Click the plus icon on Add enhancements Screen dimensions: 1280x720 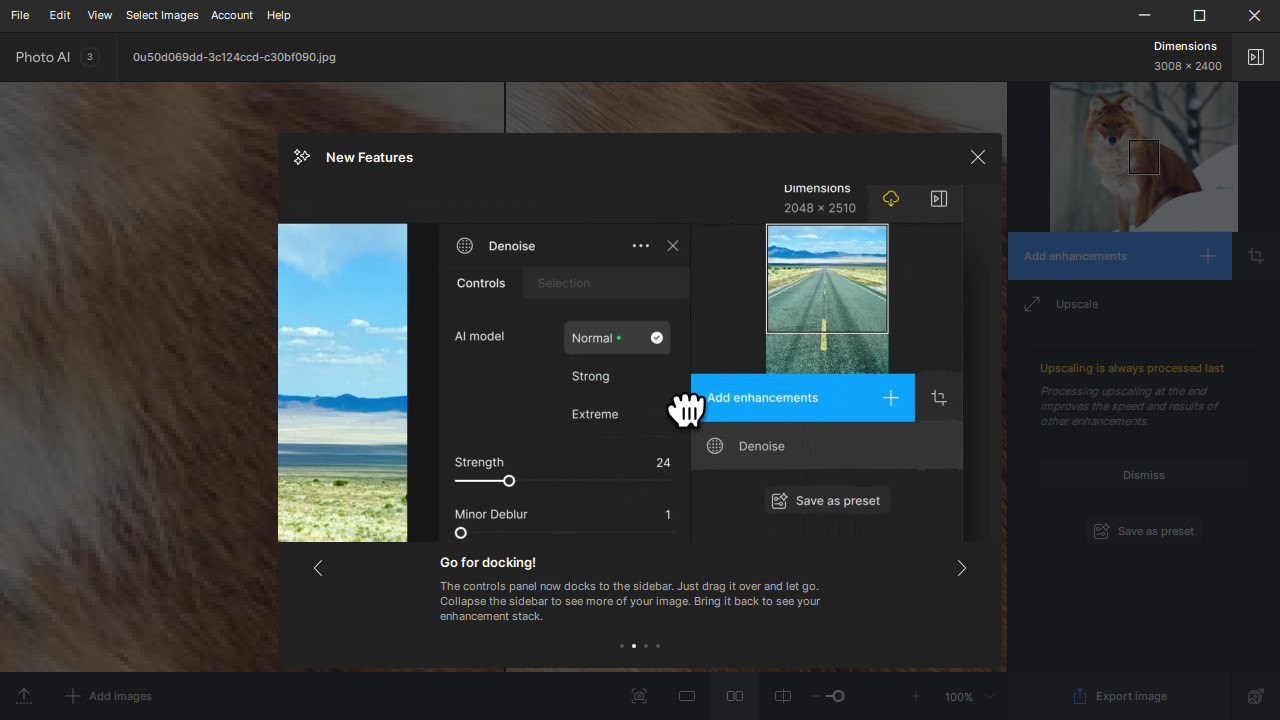(1208, 256)
